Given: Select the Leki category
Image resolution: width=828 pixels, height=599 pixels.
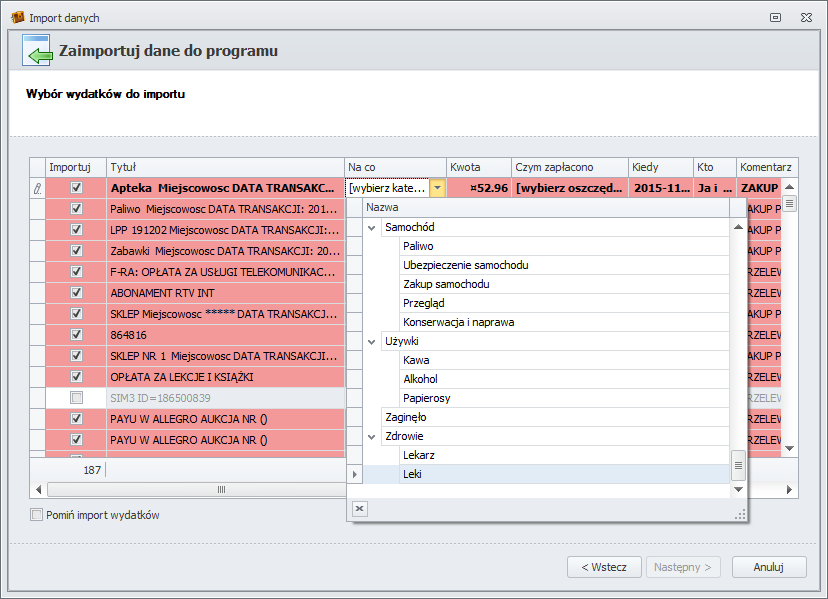Looking at the screenshot, I should tap(412, 474).
